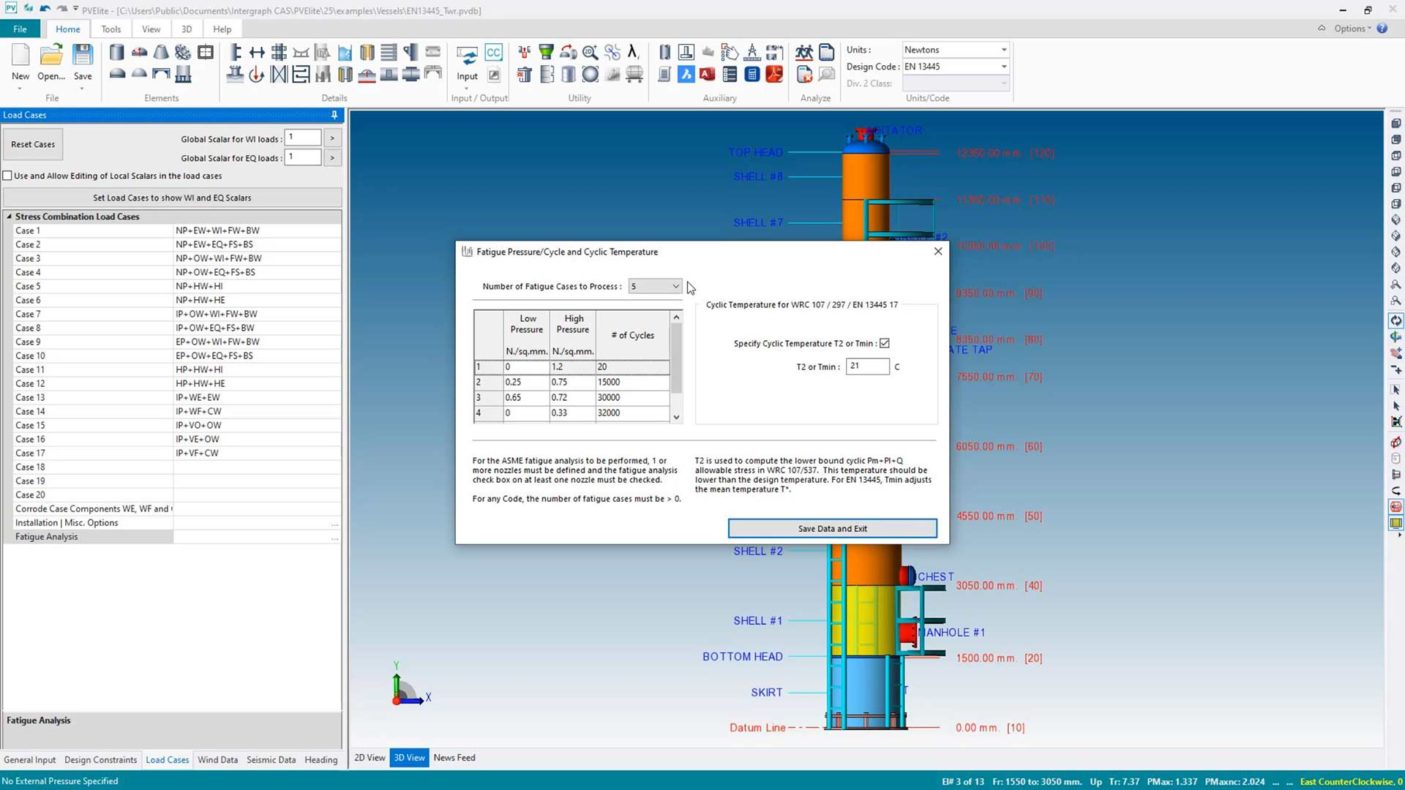The width and height of the screenshot is (1405, 790).
Task: Click the green funnel icon in Utility
Action: coord(546,52)
